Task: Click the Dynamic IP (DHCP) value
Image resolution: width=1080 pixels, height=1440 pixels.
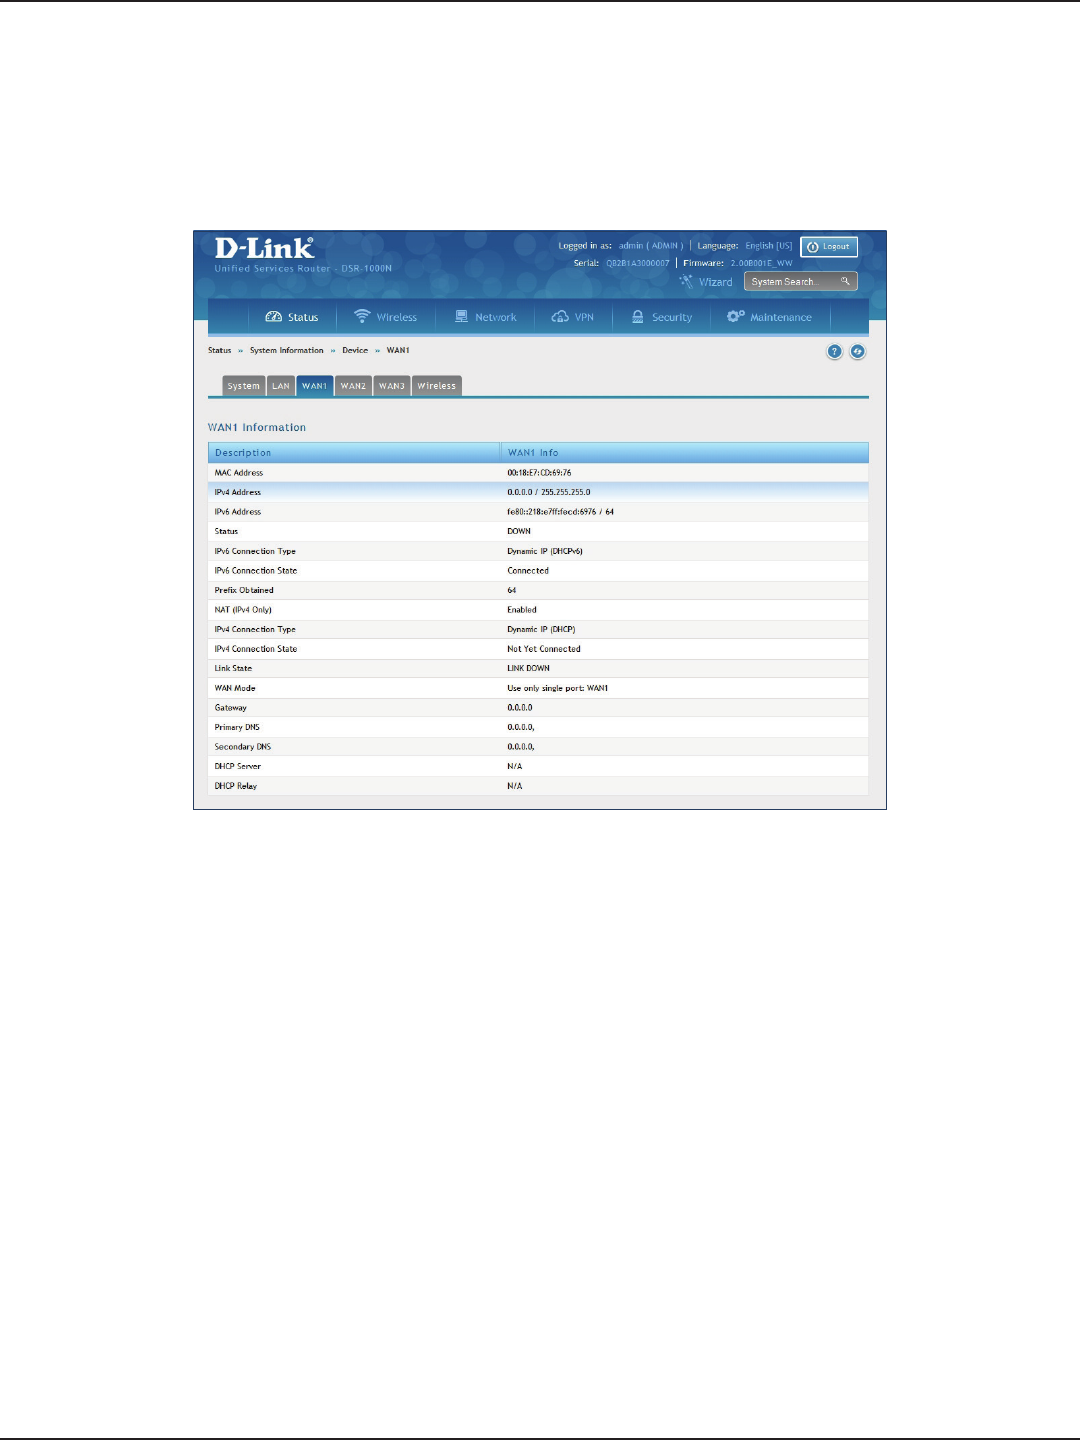Action: 541,630
